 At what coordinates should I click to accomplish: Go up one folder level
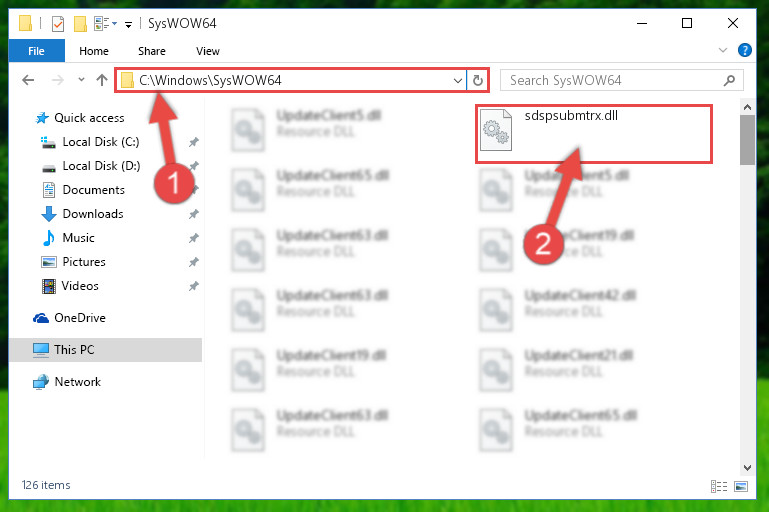(102, 80)
